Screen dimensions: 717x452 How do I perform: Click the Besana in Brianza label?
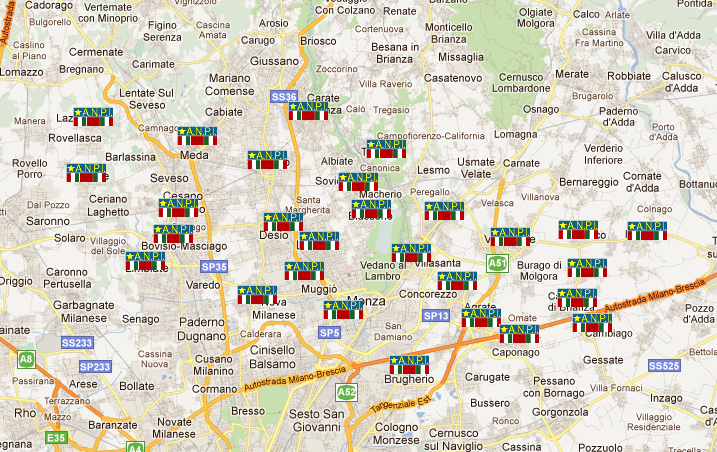(395, 53)
